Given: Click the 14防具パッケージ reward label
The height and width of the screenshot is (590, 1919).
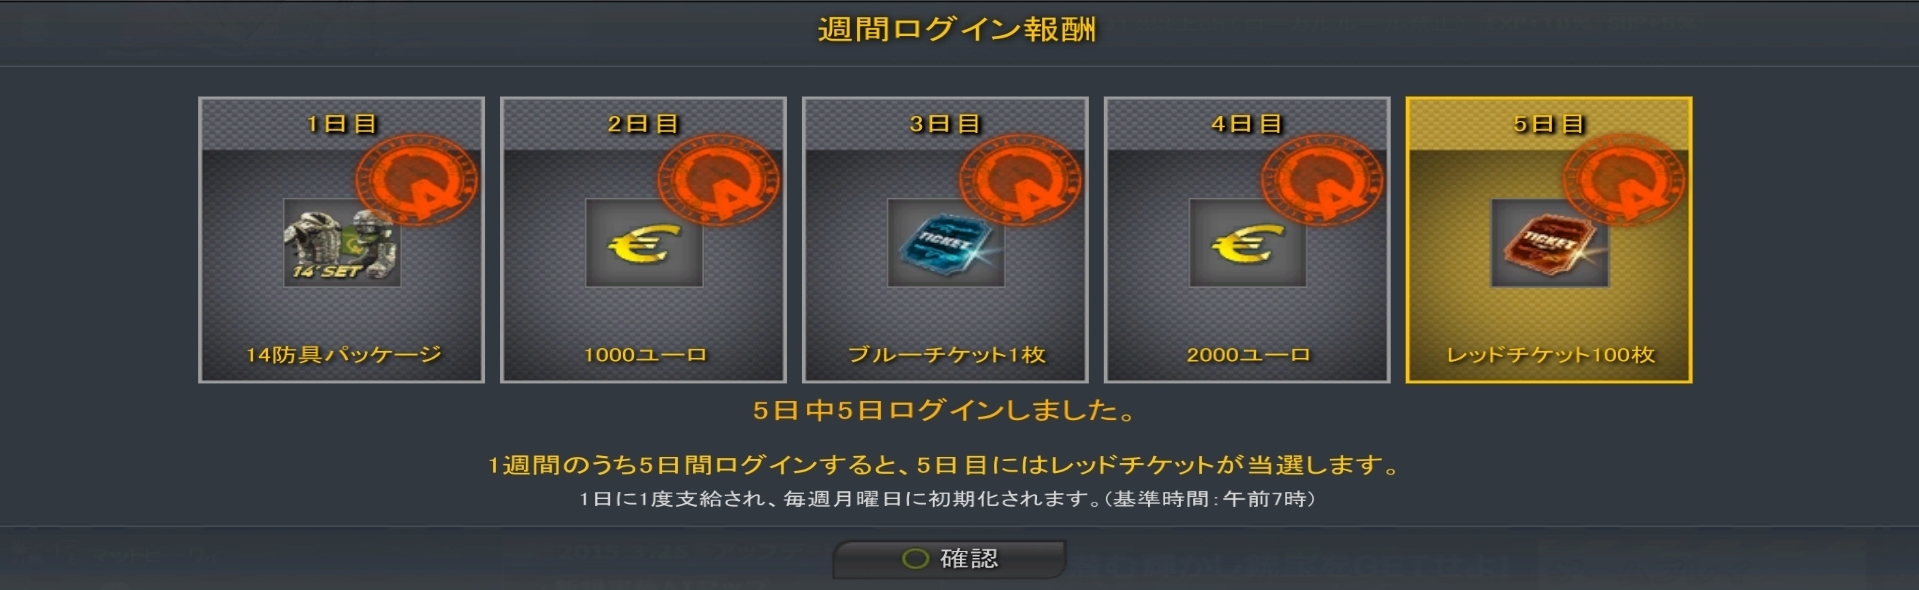Looking at the screenshot, I should click(344, 355).
